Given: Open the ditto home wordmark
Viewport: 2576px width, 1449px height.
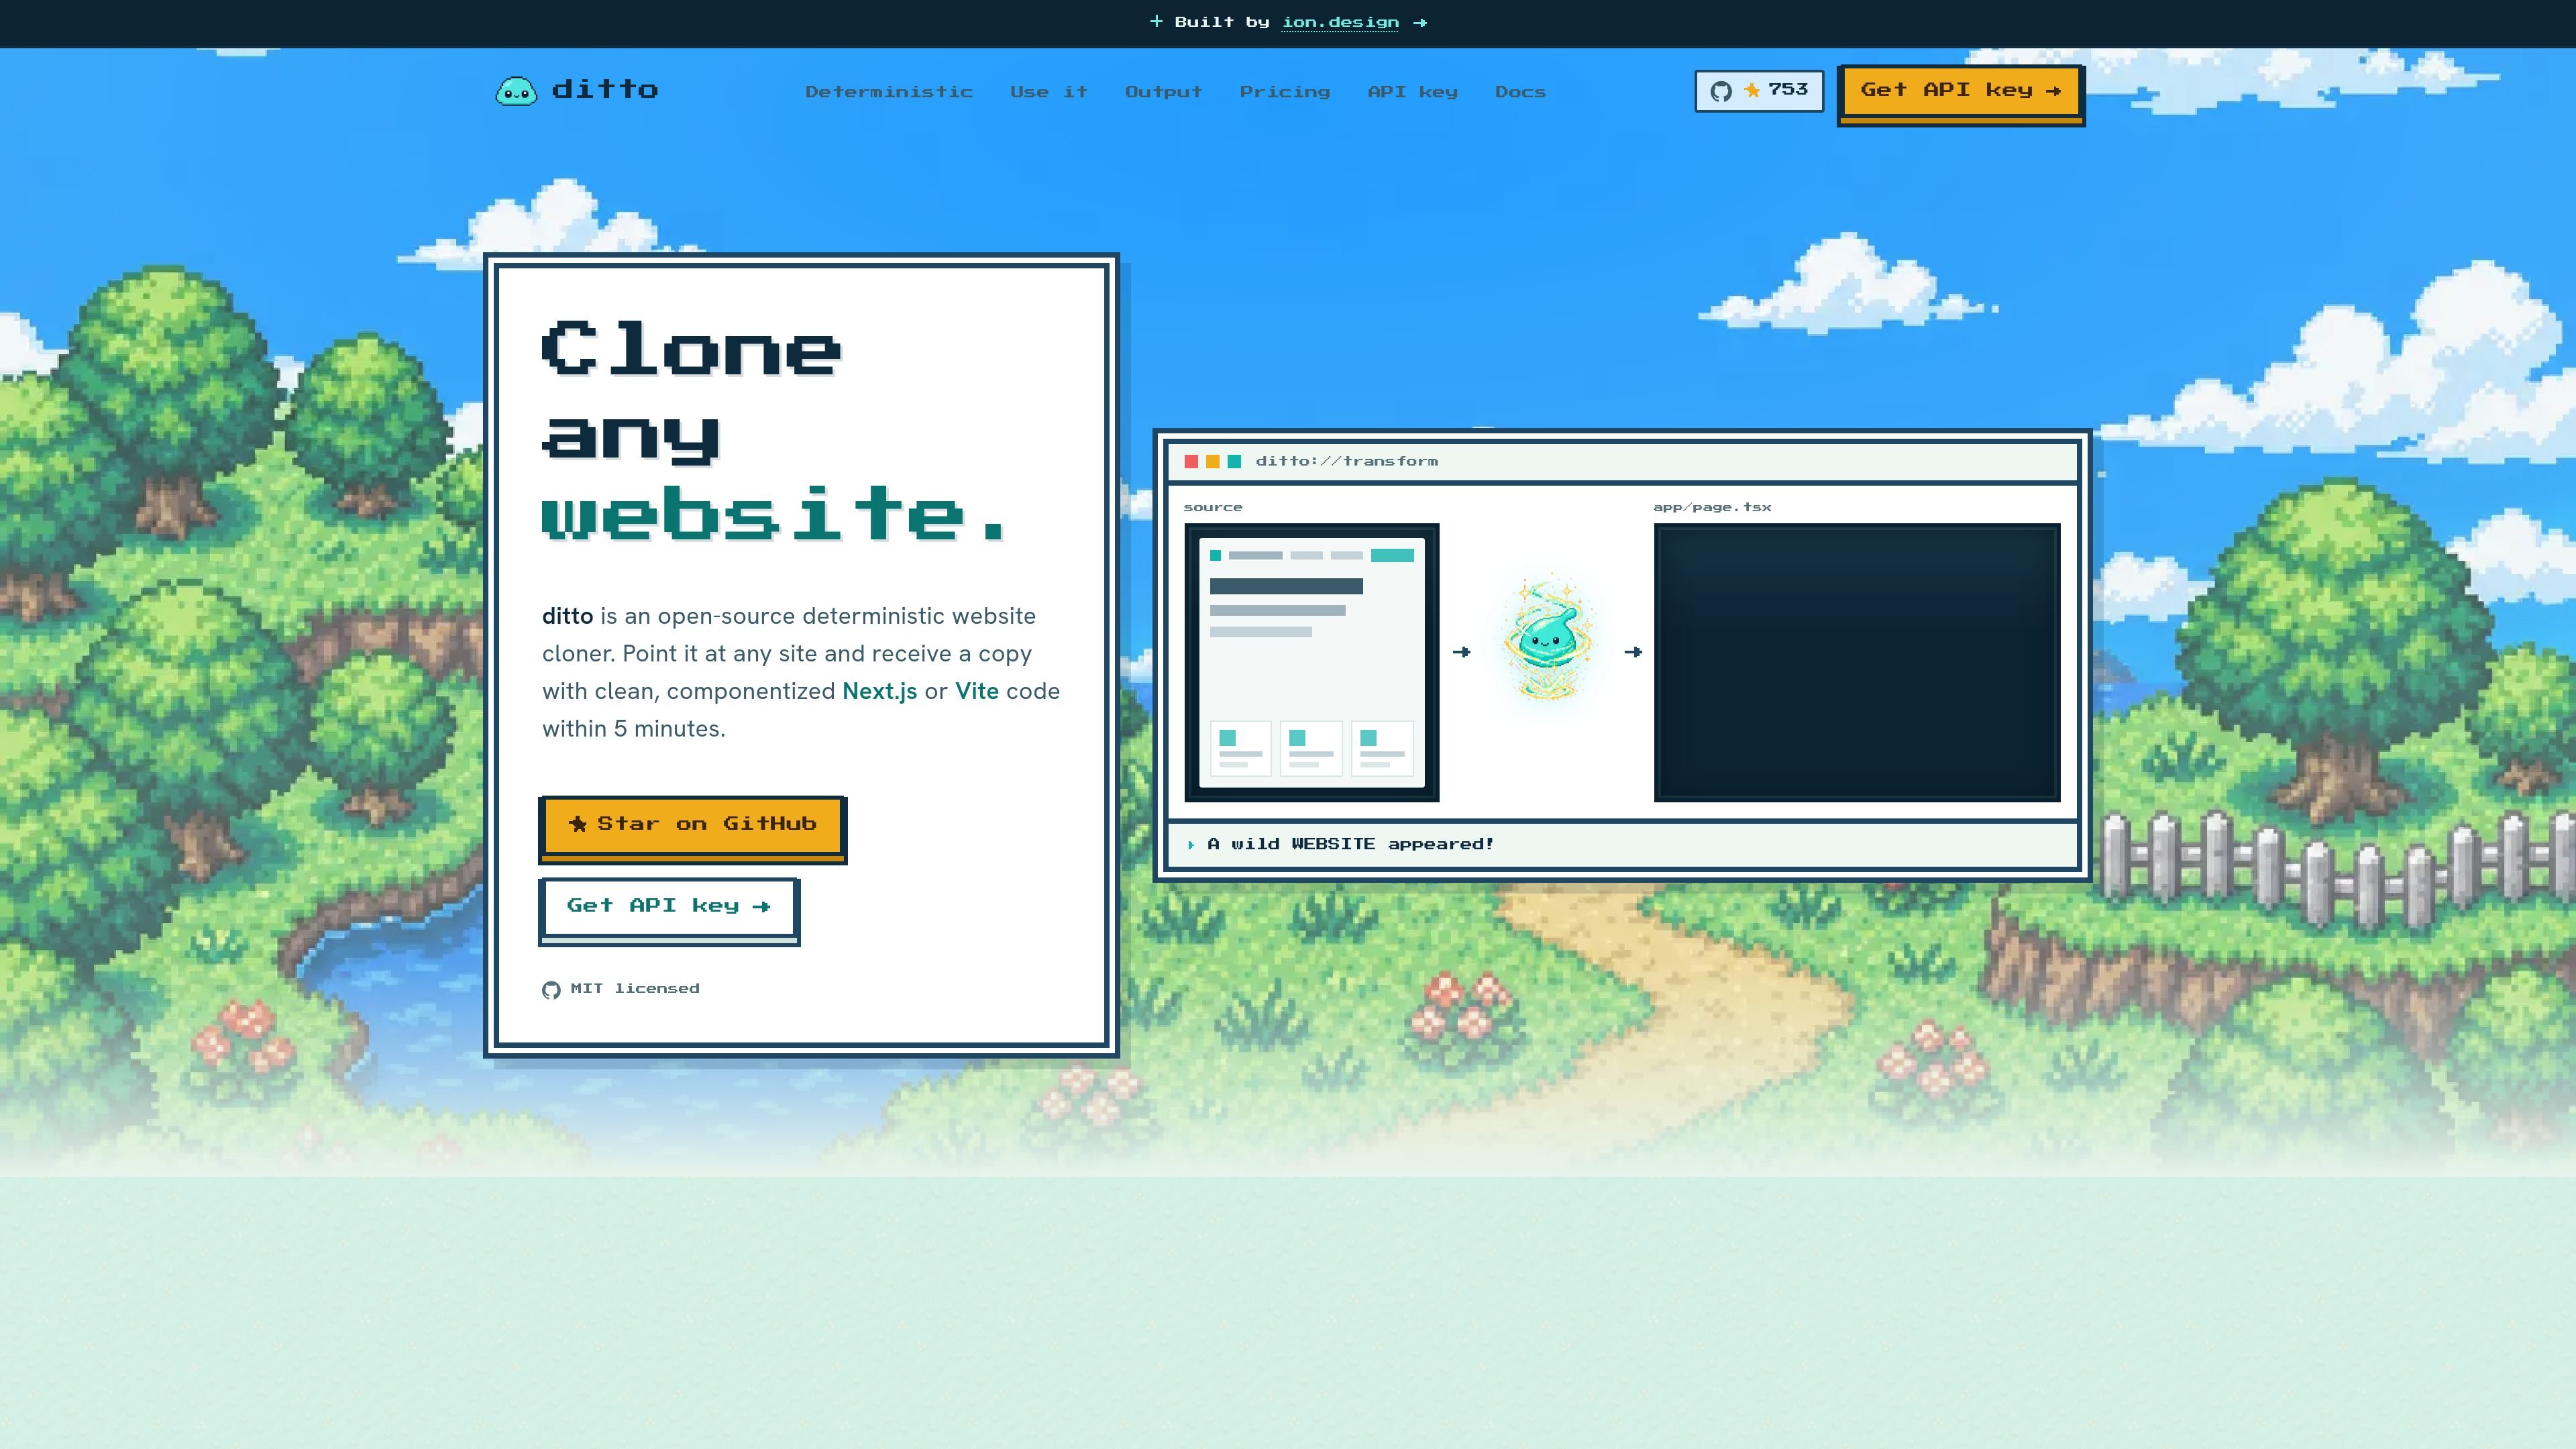Looking at the screenshot, I should coord(605,90).
